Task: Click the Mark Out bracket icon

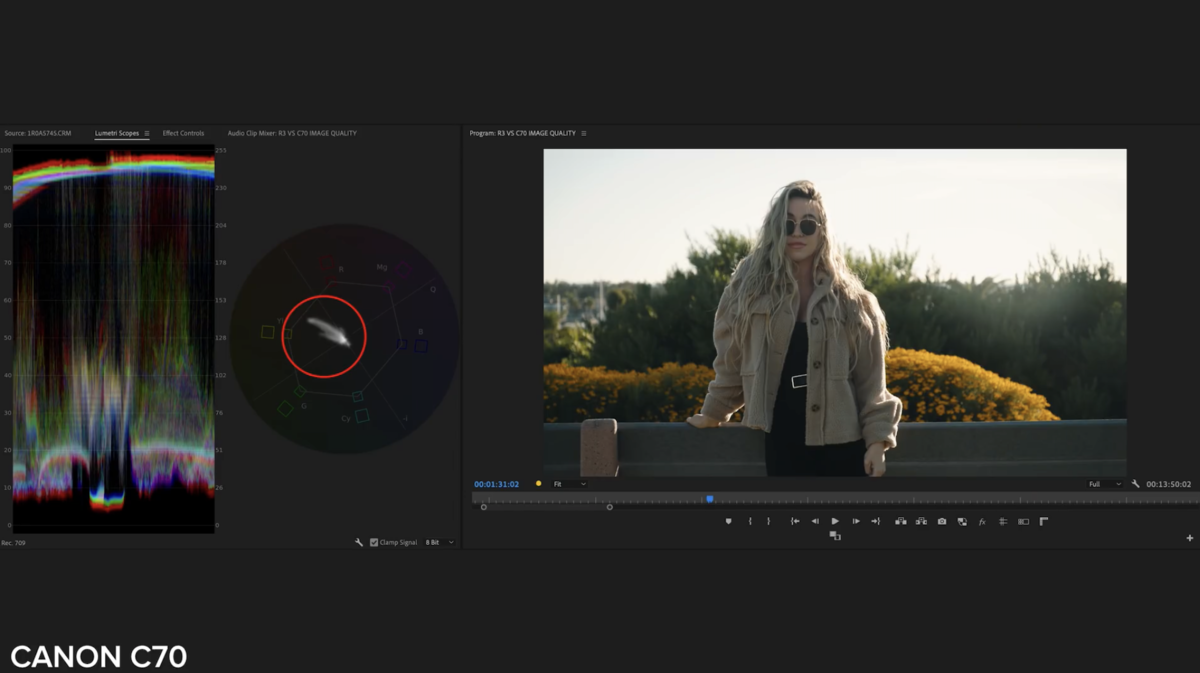Action: (768, 521)
